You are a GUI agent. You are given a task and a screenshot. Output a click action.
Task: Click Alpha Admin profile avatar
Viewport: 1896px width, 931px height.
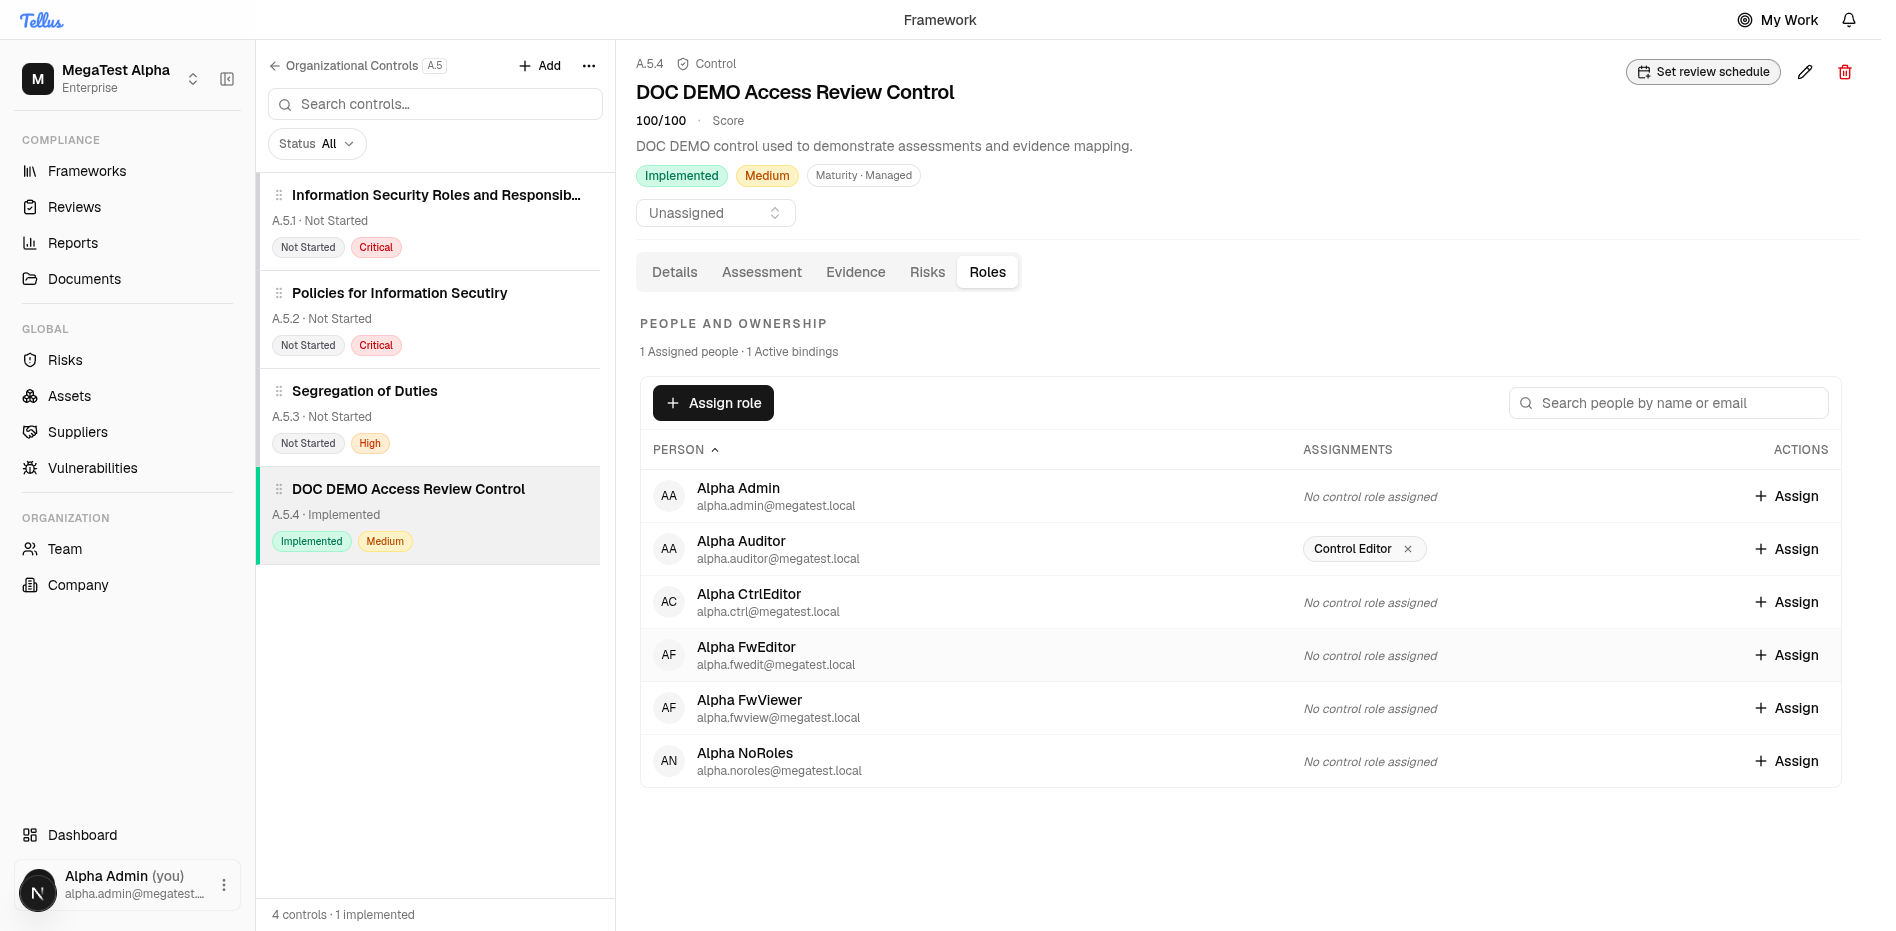[x=38, y=891]
